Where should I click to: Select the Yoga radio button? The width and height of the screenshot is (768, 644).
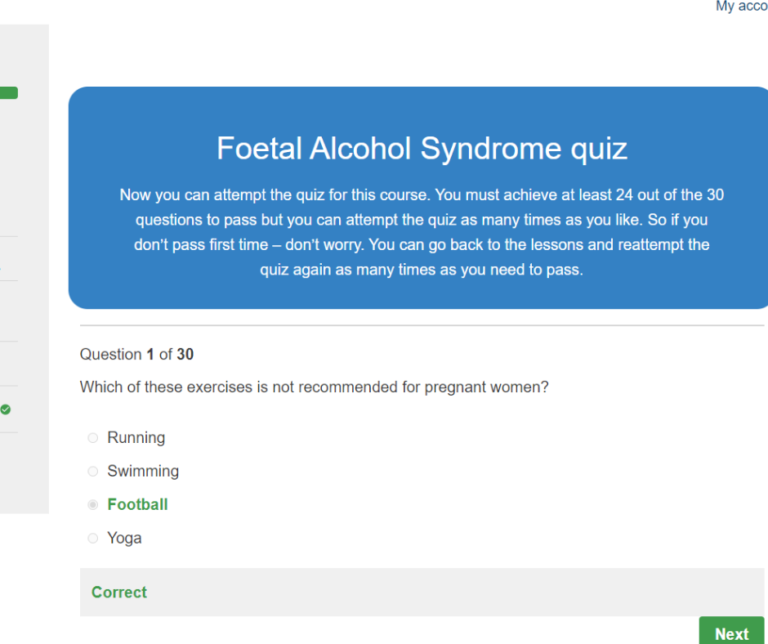click(x=93, y=538)
